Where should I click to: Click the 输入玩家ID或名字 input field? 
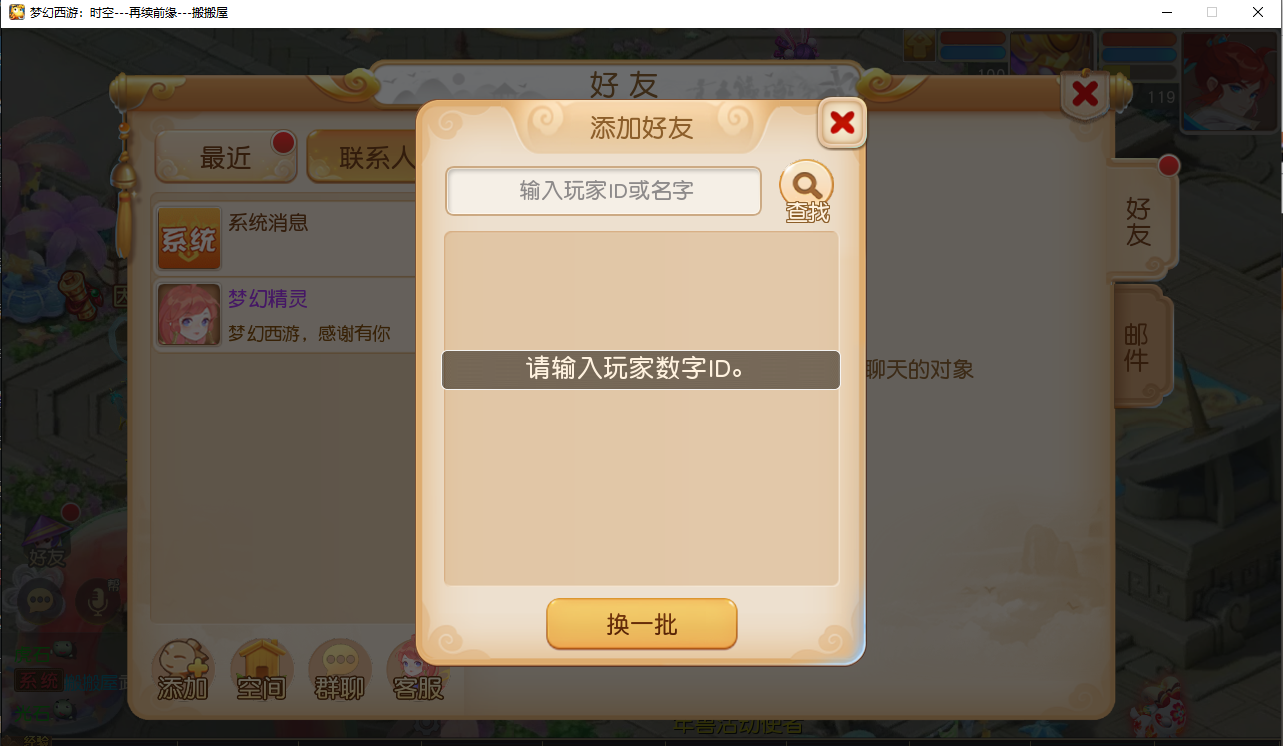pyautogui.click(x=604, y=191)
